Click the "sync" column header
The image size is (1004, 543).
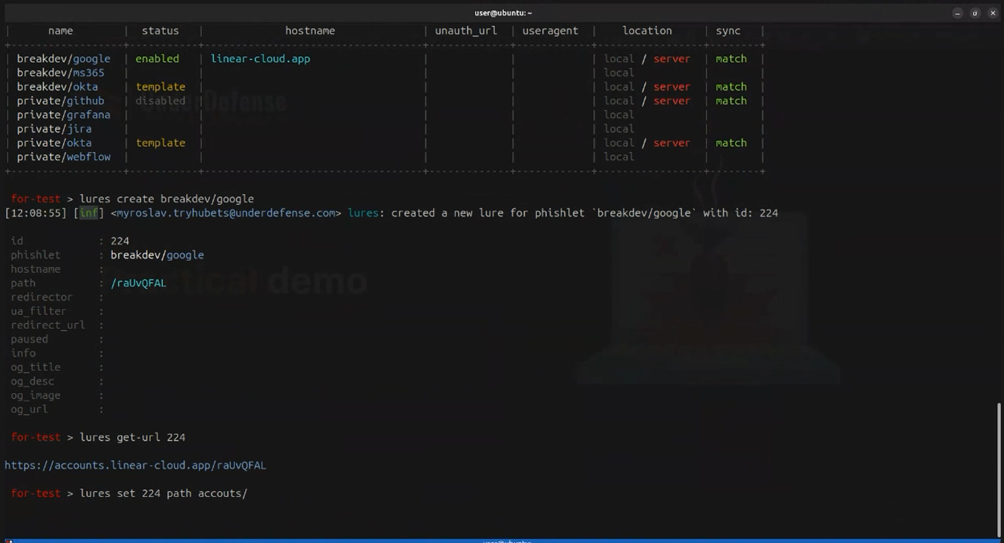click(728, 31)
